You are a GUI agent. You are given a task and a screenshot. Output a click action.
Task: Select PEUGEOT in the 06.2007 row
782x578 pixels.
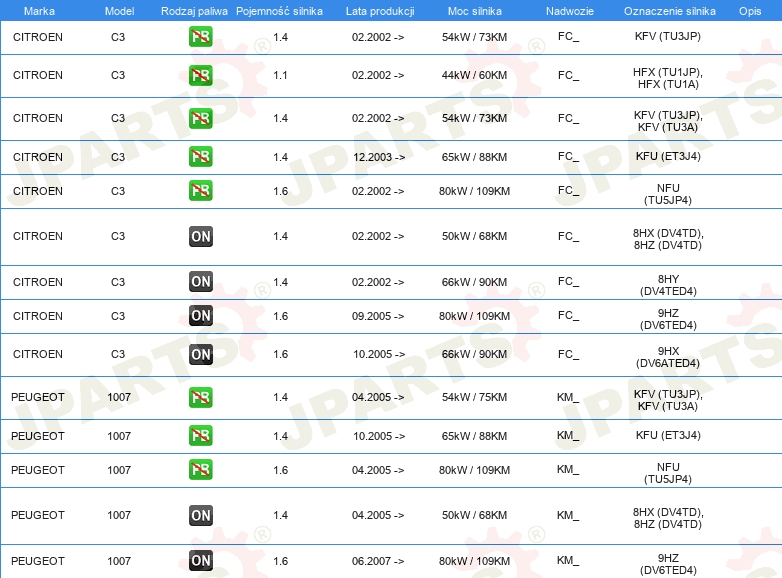[x=38, y=561]
